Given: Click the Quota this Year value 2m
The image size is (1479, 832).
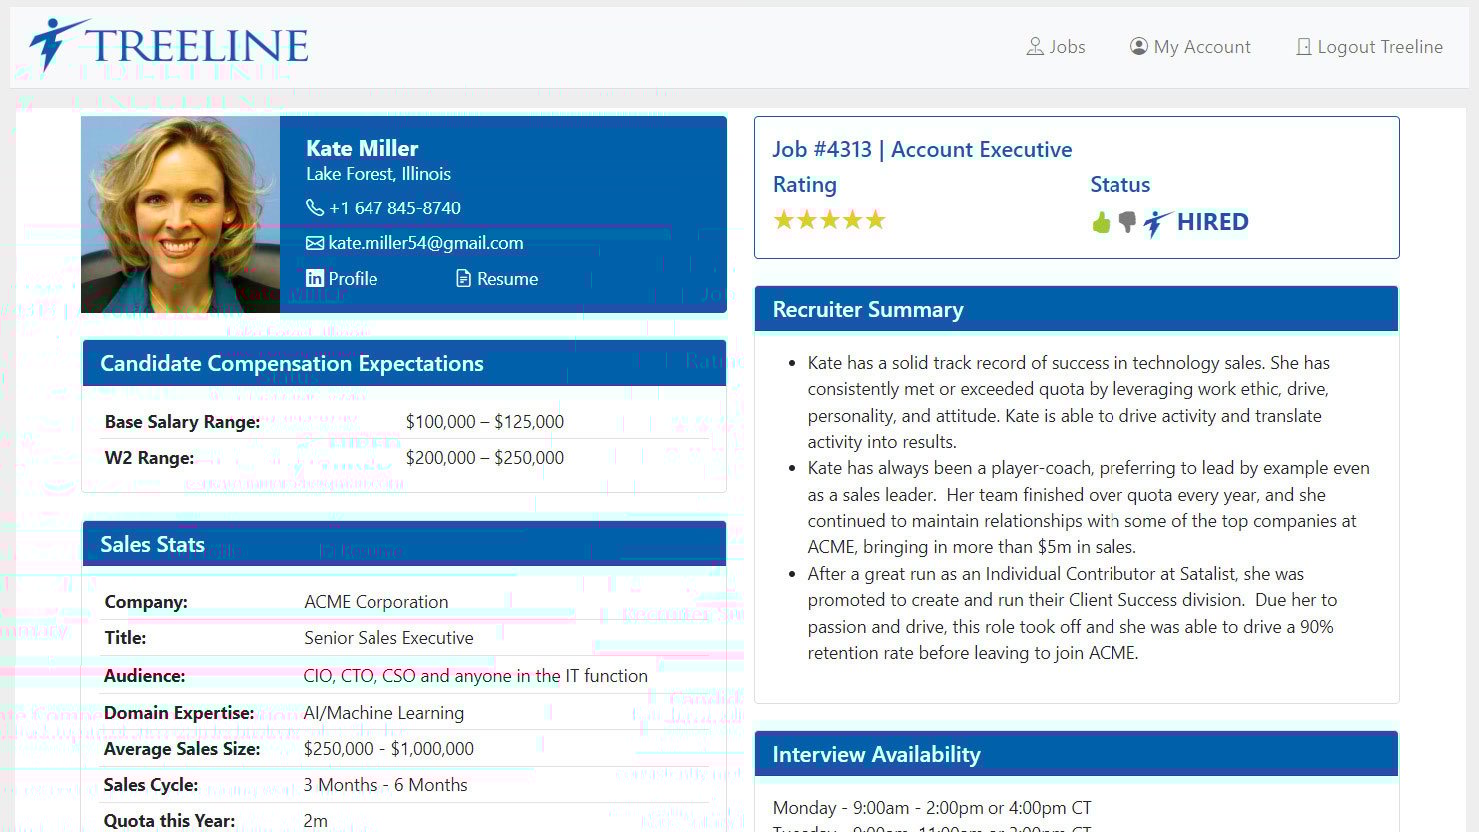Looking at the screenshot, I should click(316, 821).
